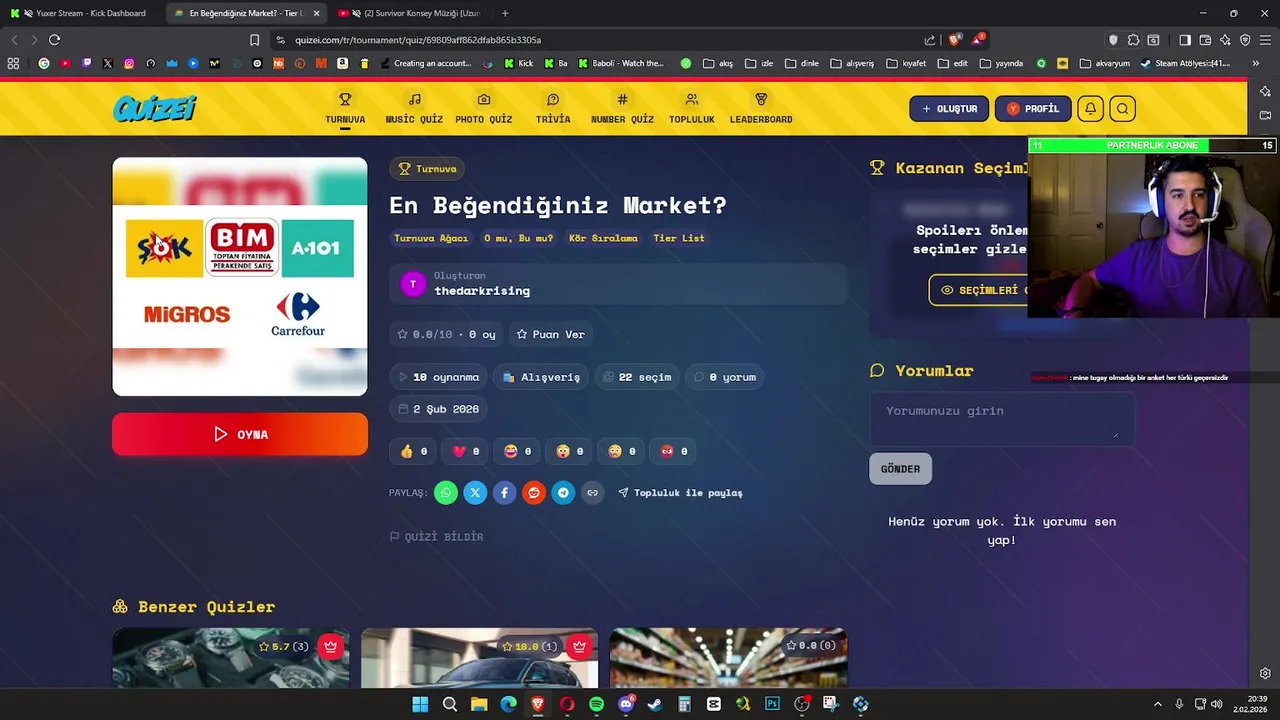This screenshot has width=1280, height=720.
Task: Select O mu, Bu mu? mode
Action: tap(518, 238)
